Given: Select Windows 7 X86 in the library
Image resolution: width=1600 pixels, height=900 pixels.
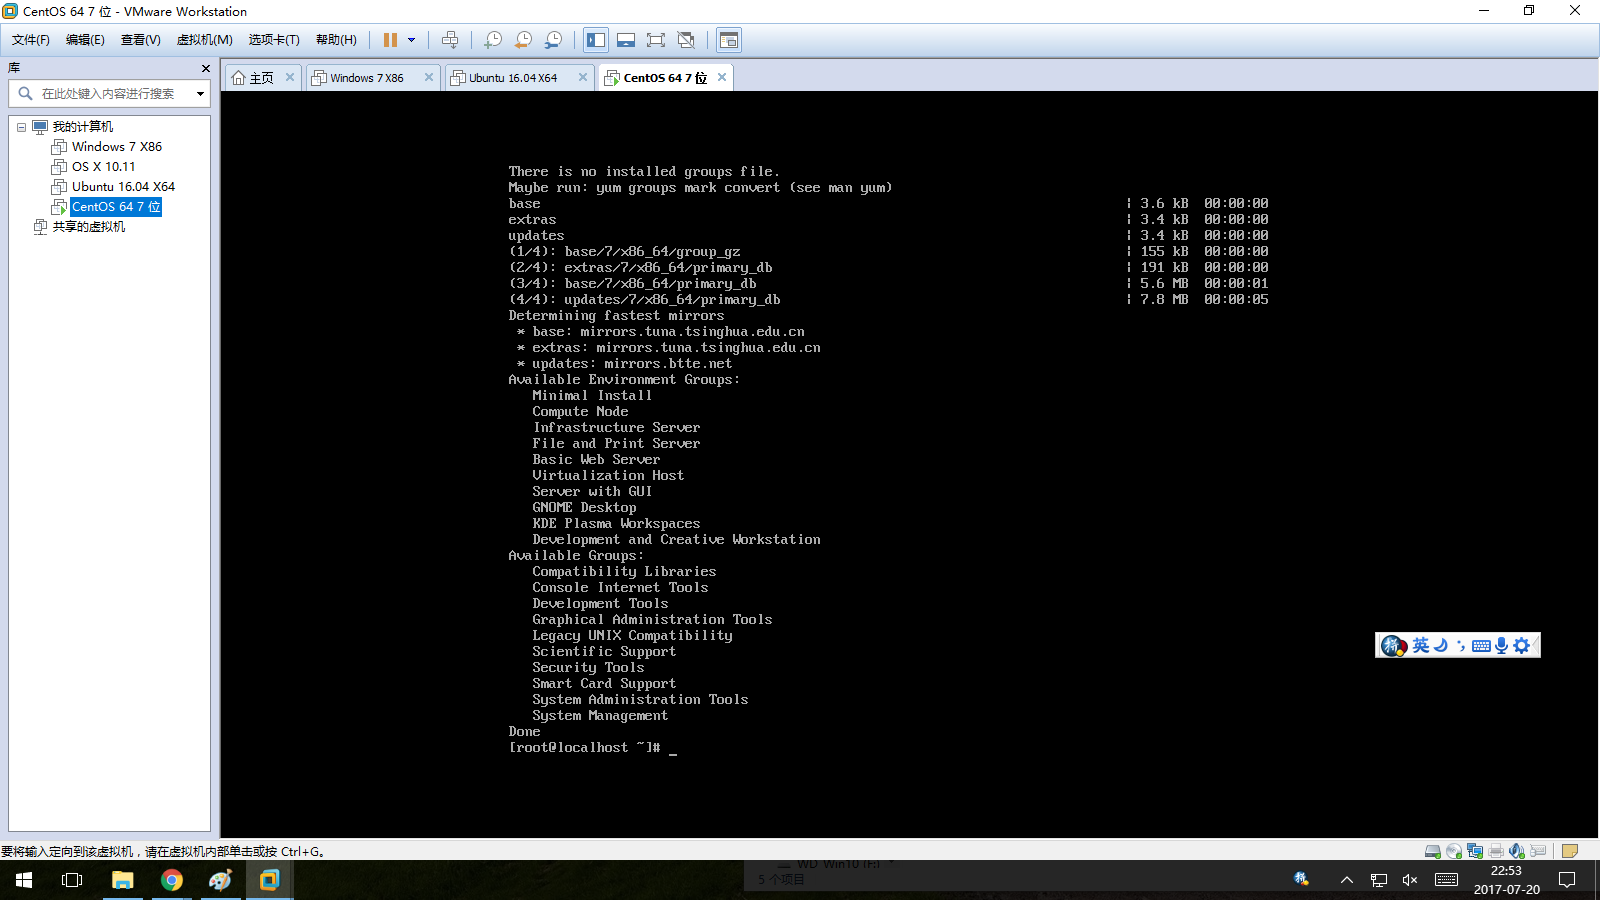Looking at the screenshot, I should click(116, 146).
